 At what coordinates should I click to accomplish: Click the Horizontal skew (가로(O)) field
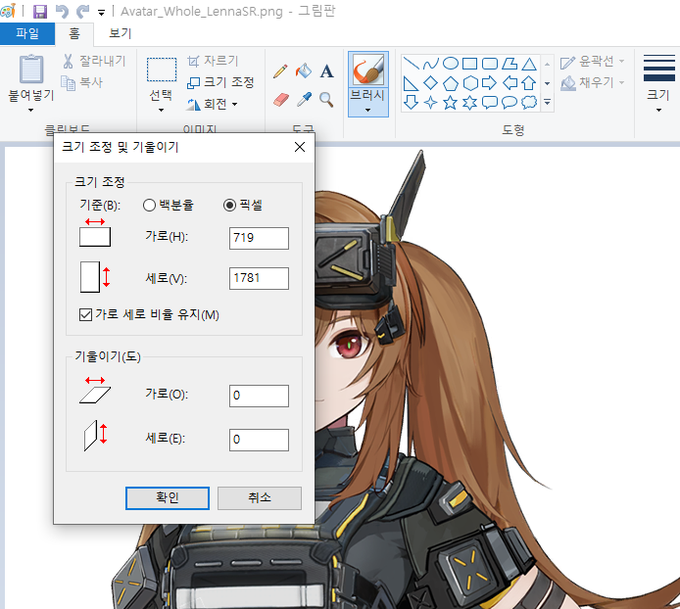[259, 396]
